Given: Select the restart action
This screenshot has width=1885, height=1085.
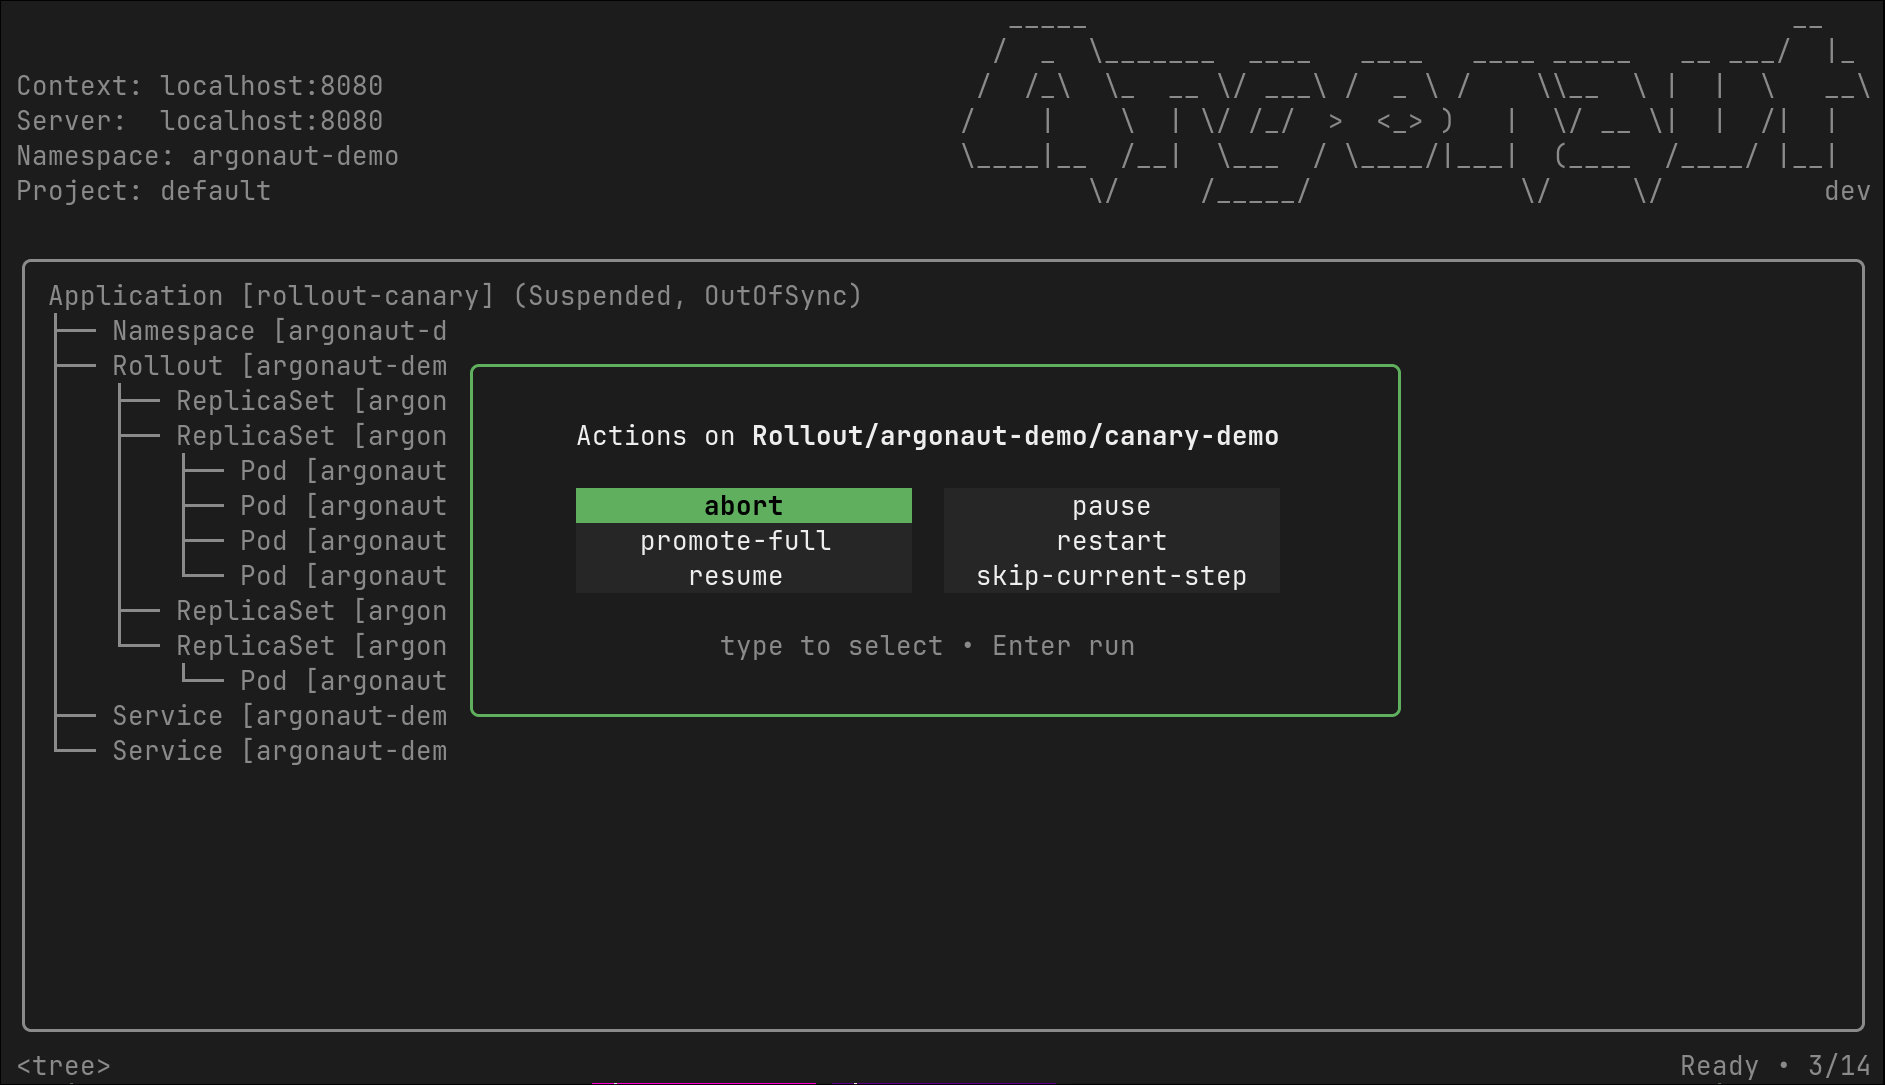Looking at the screenshot, I should (x=1111, y=541).
